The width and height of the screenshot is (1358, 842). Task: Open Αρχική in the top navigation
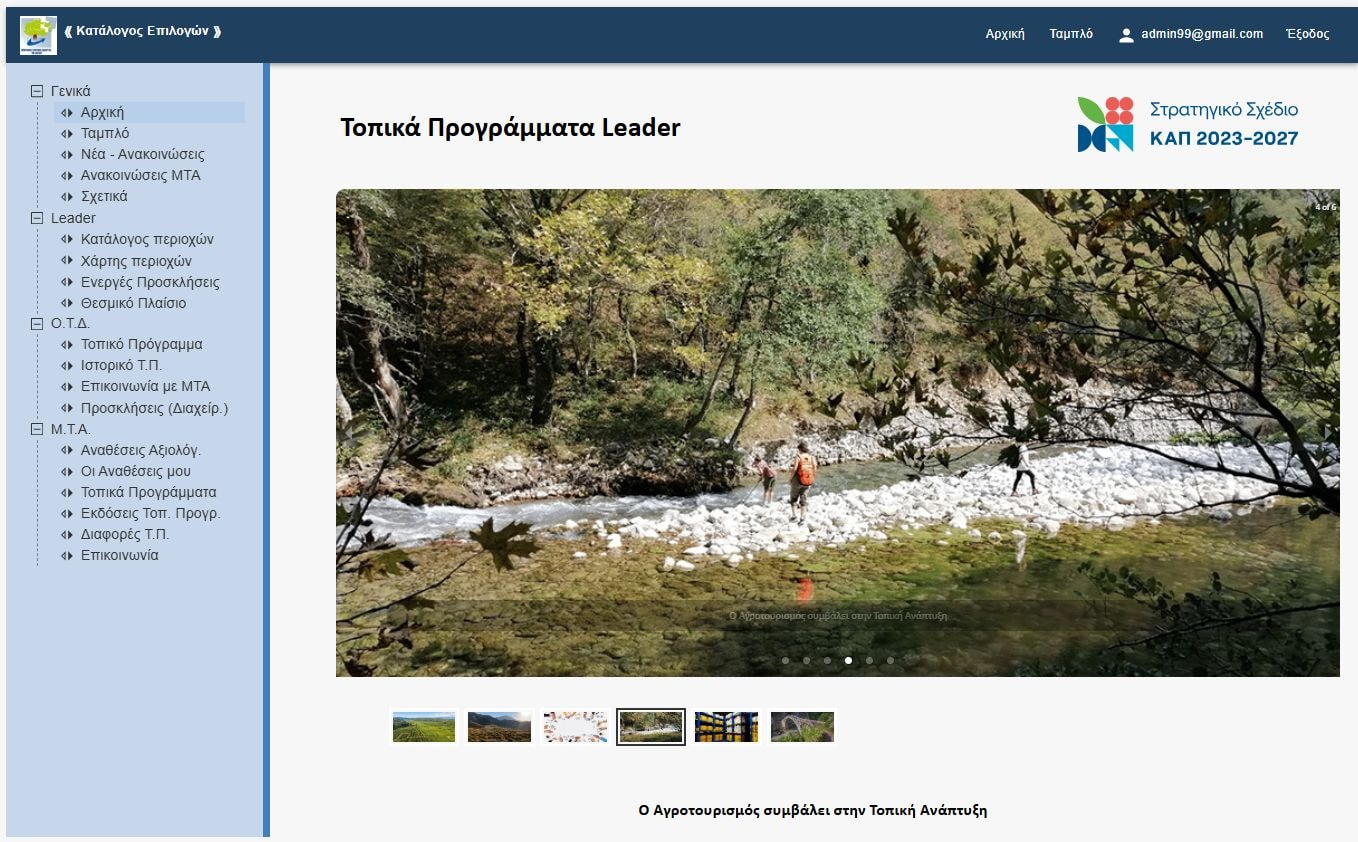point(1005,34)
